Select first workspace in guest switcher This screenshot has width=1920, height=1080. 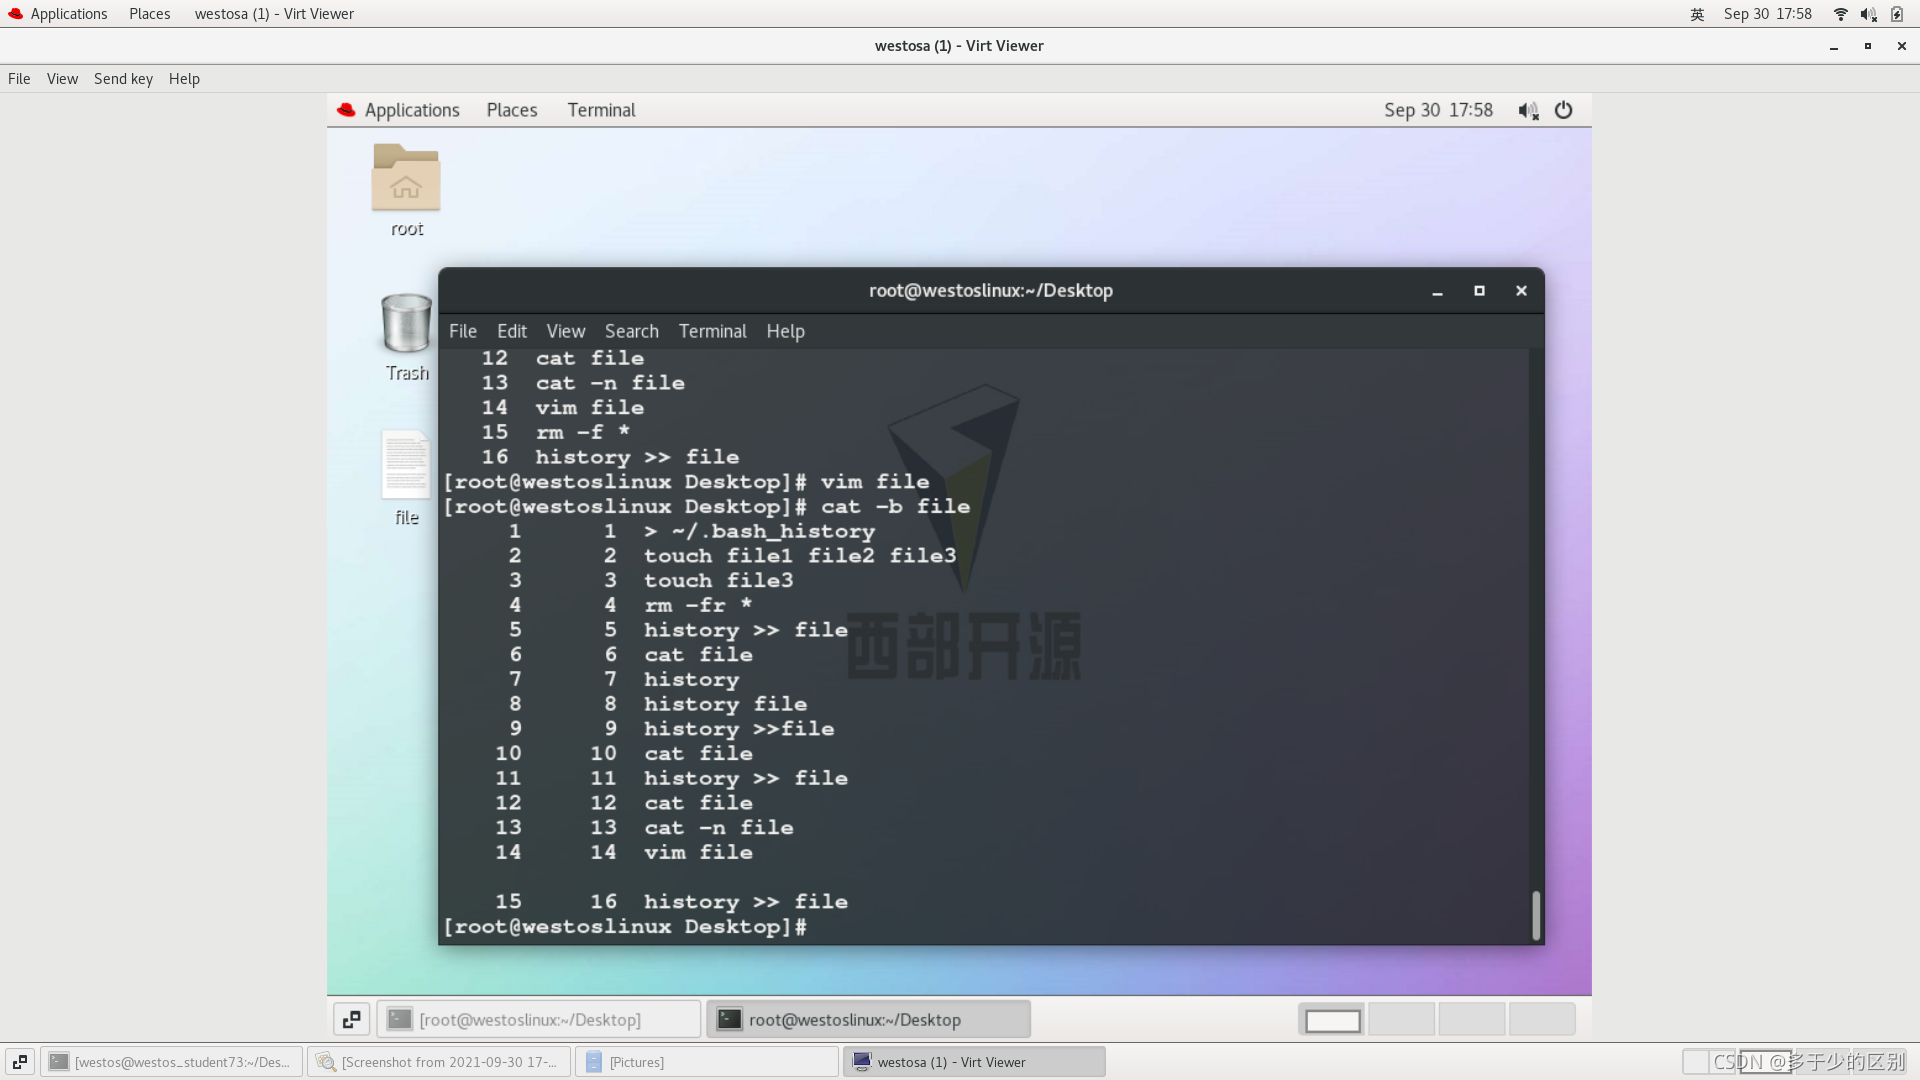click(x=1332, y=1019)
